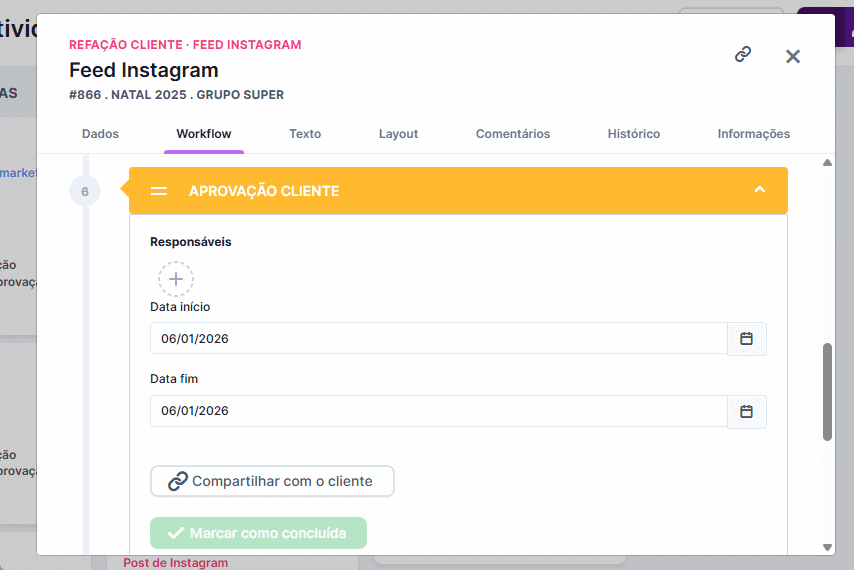This screenshot has height=570, width=854.
Task: Click the step 6 workflow circle marker
Action: click(x=85, y=191)
